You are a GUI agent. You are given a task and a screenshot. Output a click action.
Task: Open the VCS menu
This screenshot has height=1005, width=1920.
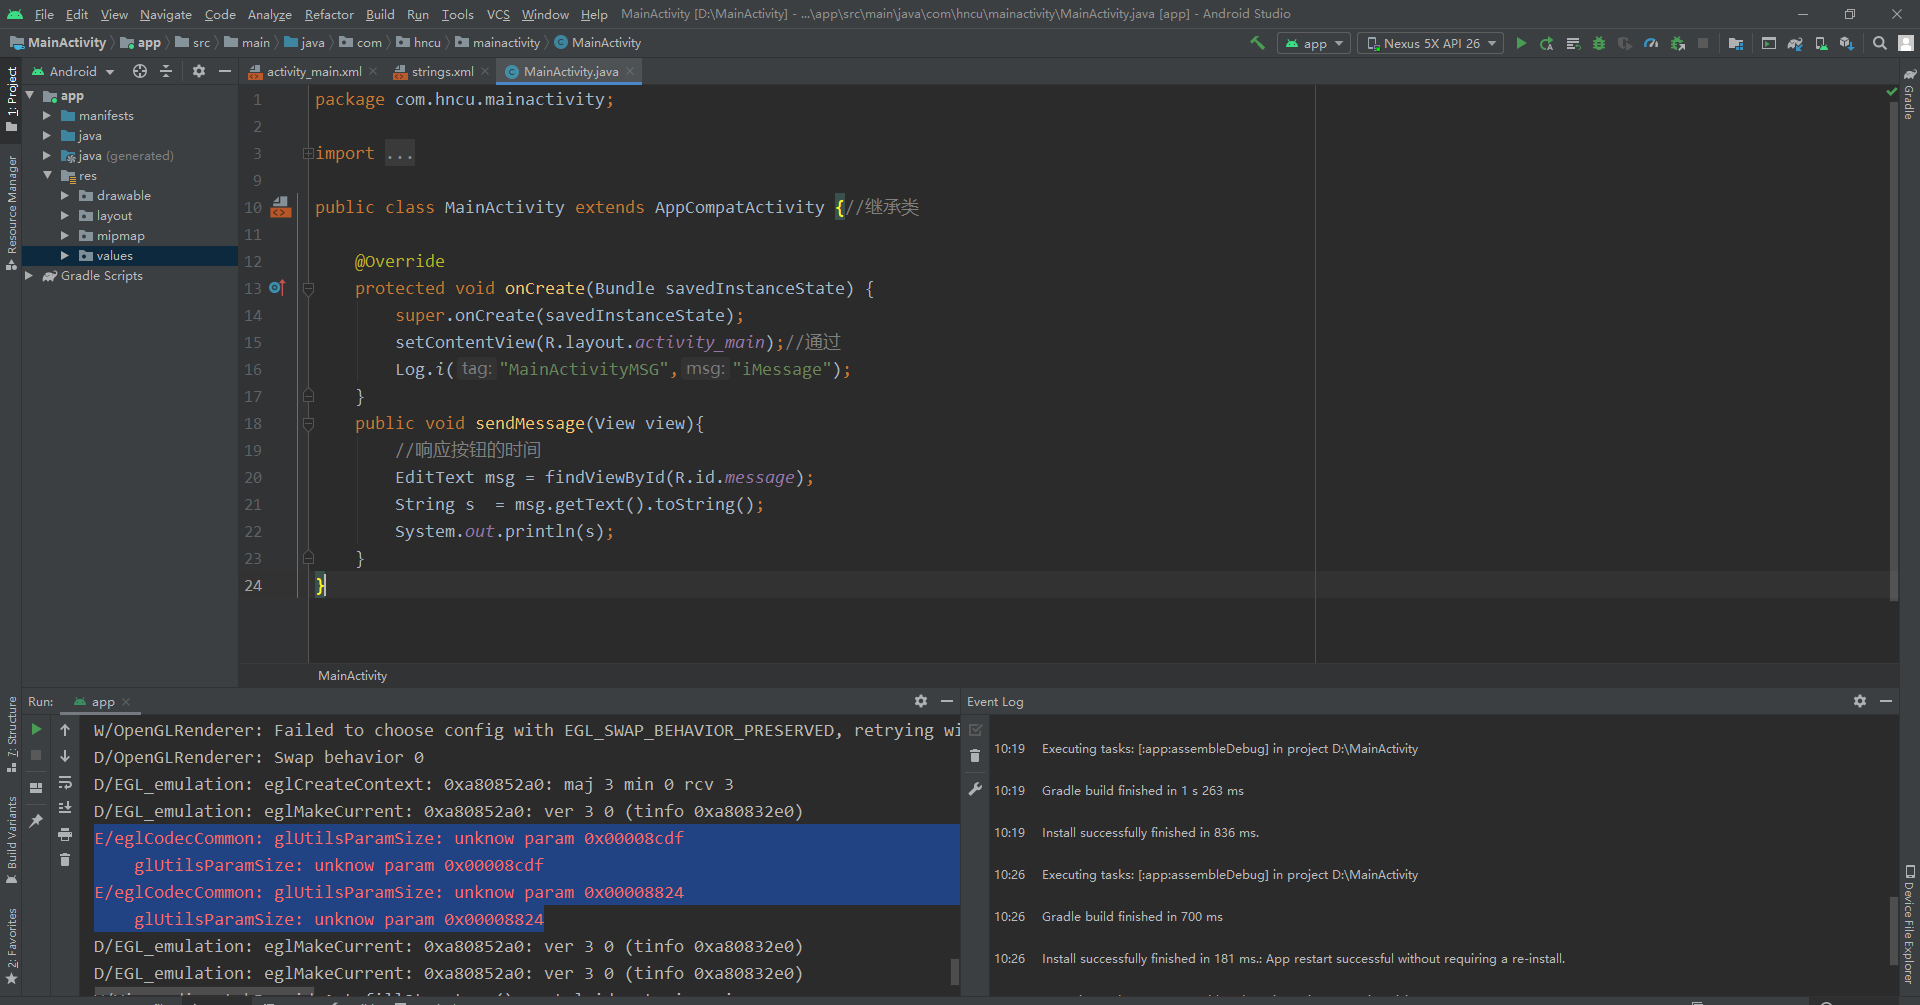point(498,14)
